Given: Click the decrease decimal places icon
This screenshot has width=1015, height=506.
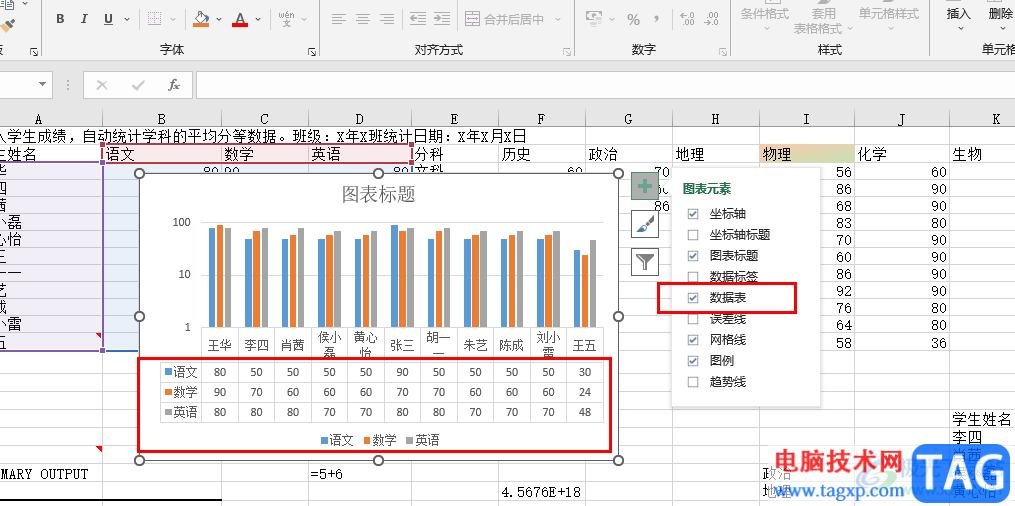Looking at the screenshot, I should point(711,19).
